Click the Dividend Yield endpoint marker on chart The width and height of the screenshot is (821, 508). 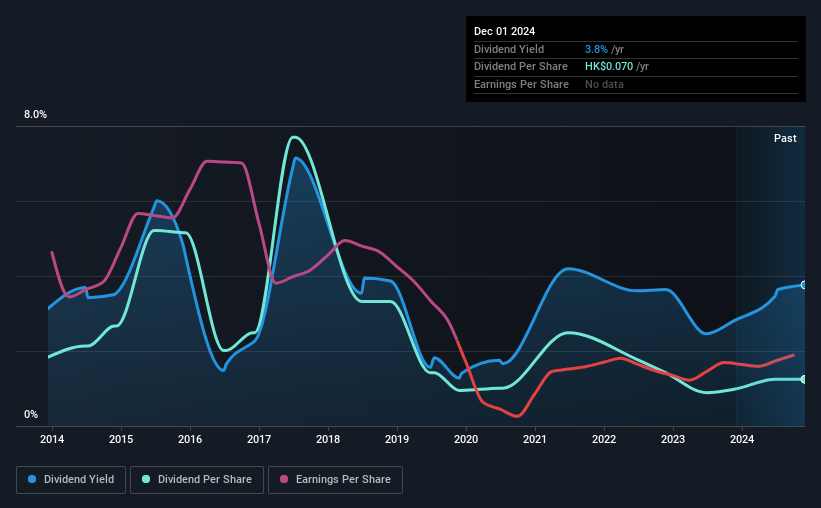804,285
